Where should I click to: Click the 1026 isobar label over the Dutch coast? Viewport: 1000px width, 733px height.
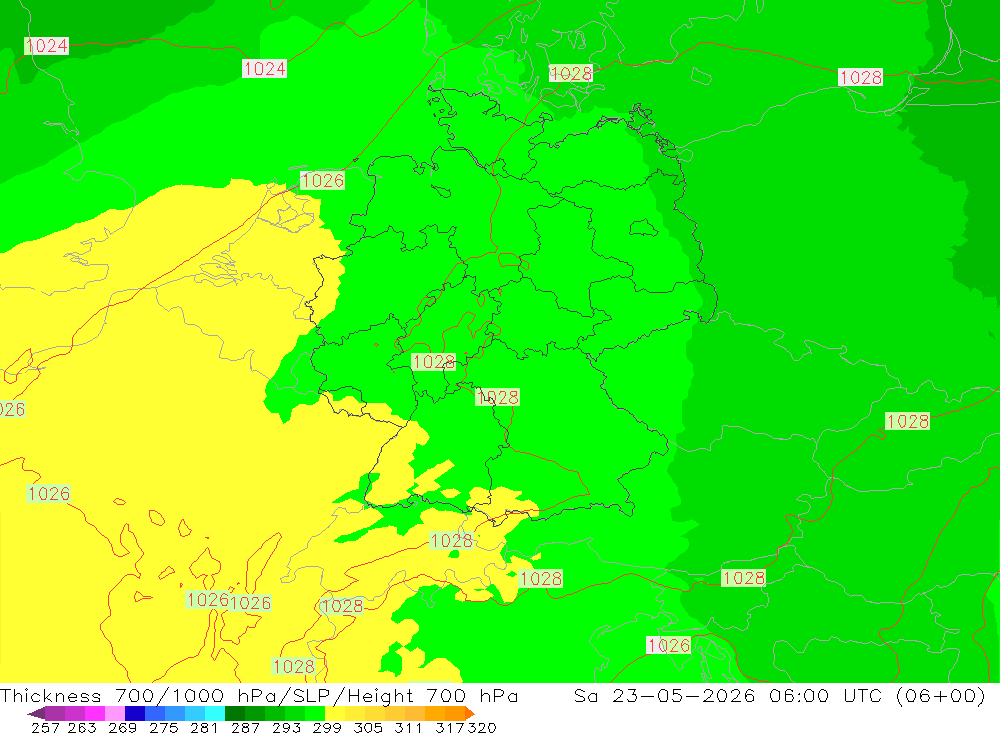click(x=323, y=181)
